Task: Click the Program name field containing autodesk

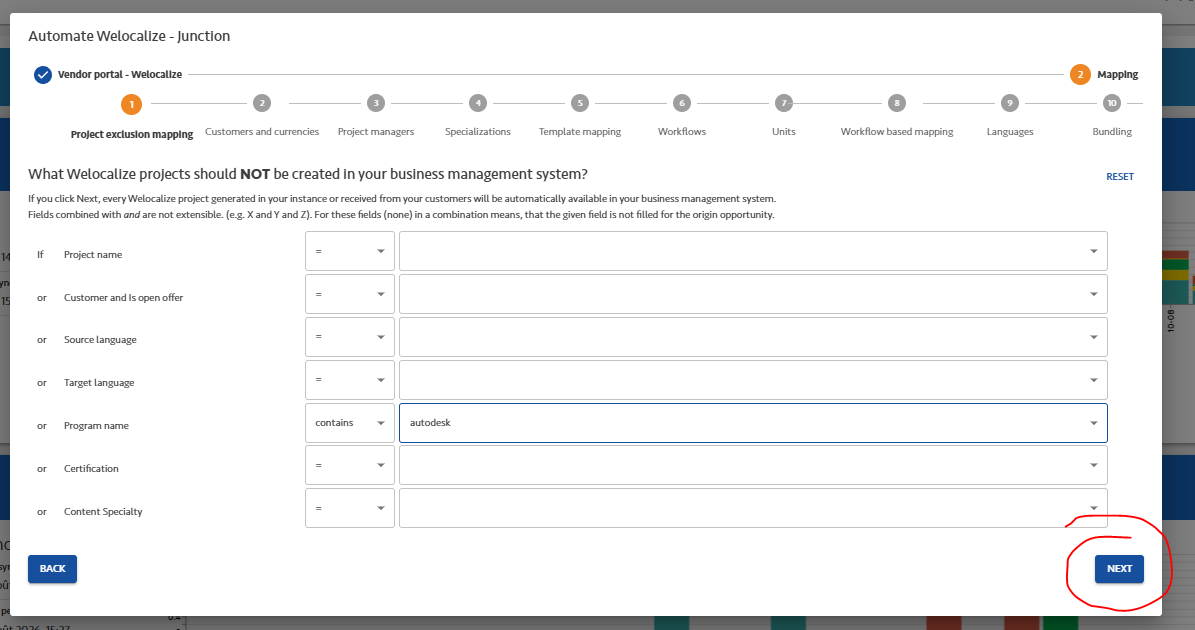Action: click(753, 423)
